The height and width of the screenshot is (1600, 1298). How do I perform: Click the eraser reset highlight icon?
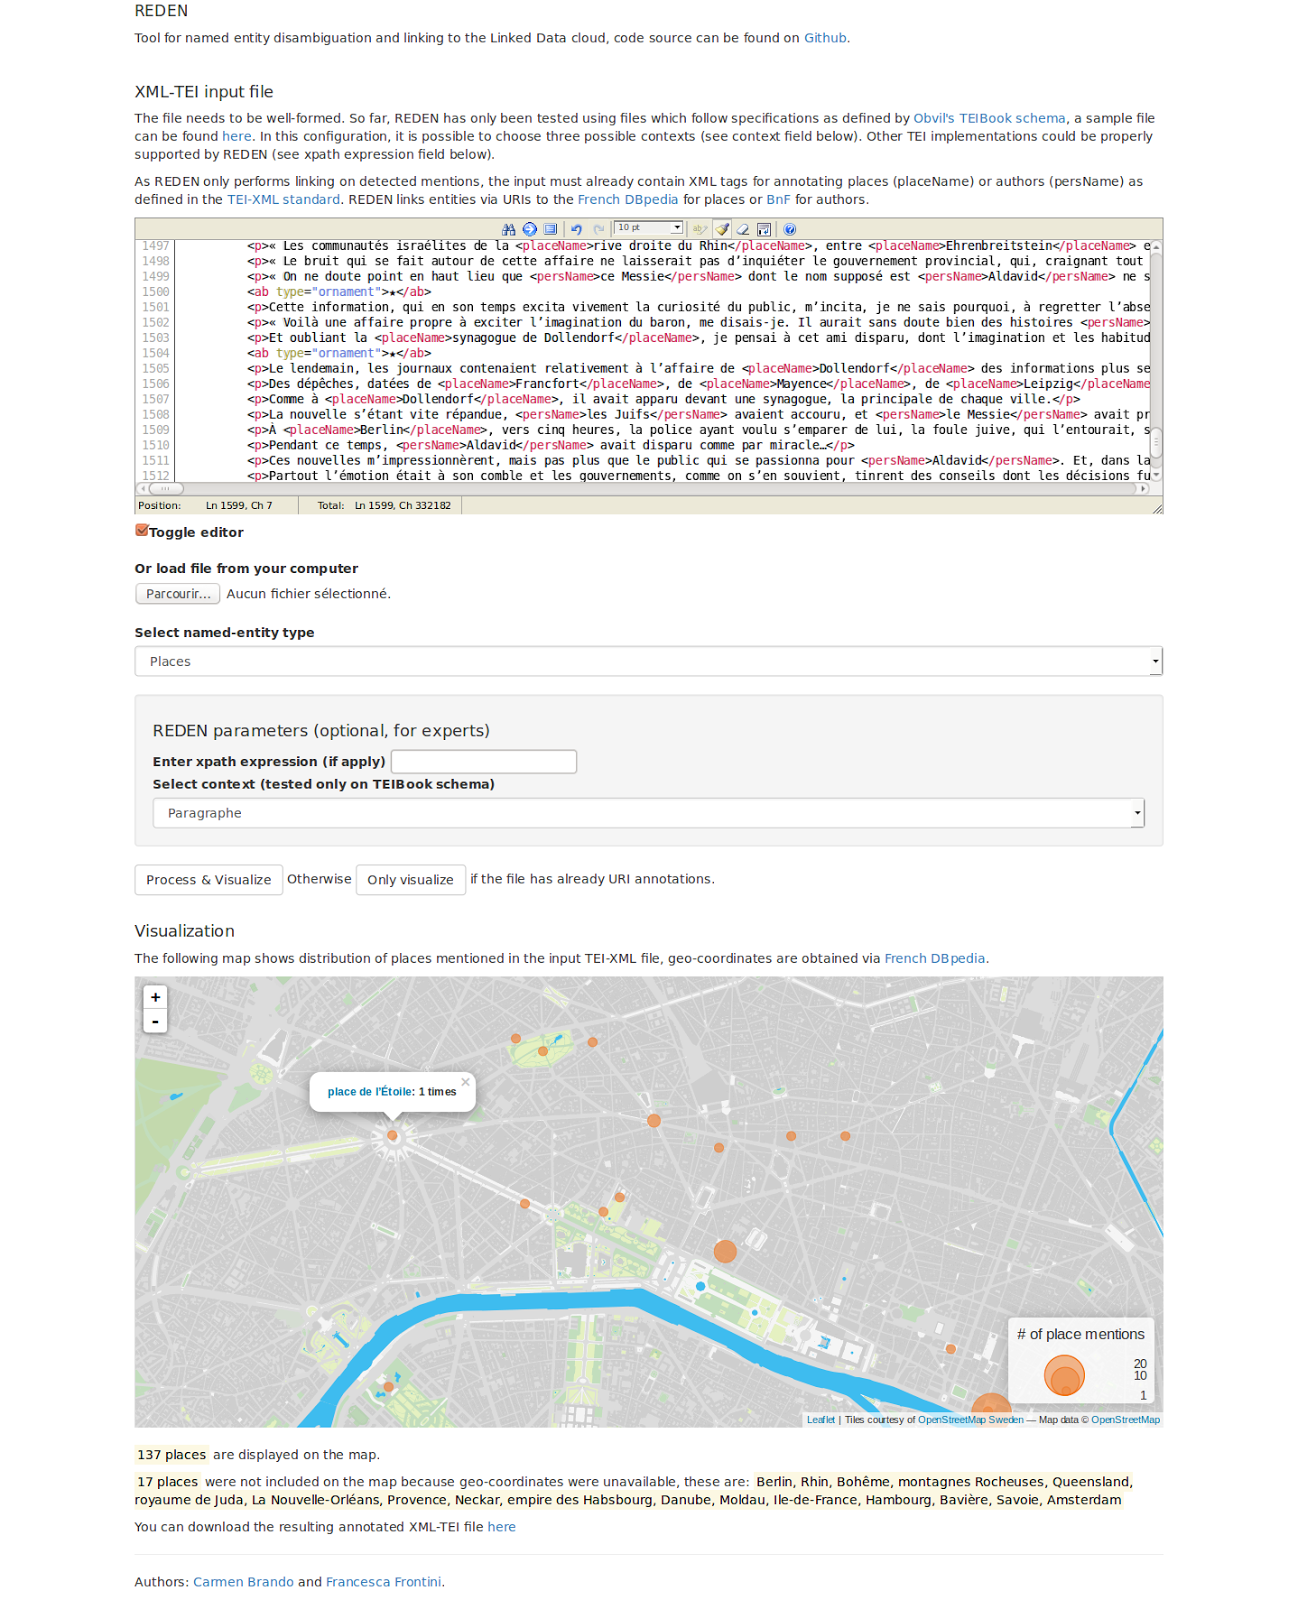pos(743,229)
